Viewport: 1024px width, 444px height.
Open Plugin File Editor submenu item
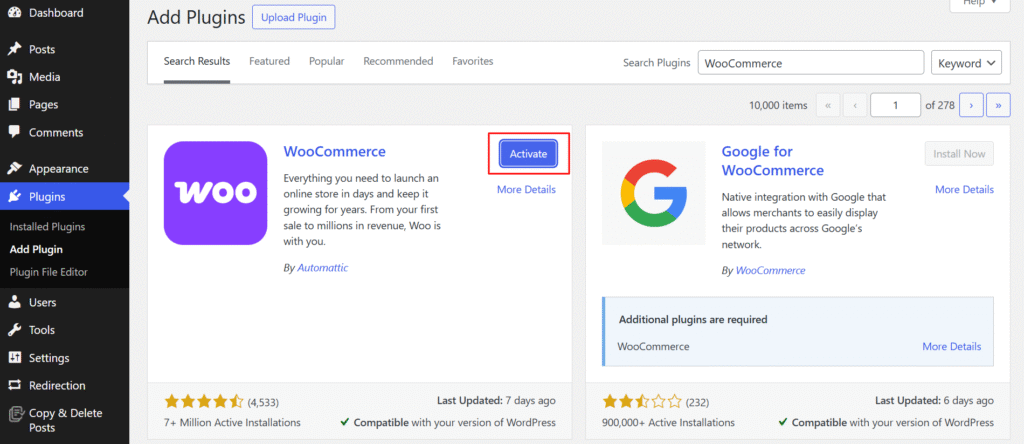click(x=48, y=272)
